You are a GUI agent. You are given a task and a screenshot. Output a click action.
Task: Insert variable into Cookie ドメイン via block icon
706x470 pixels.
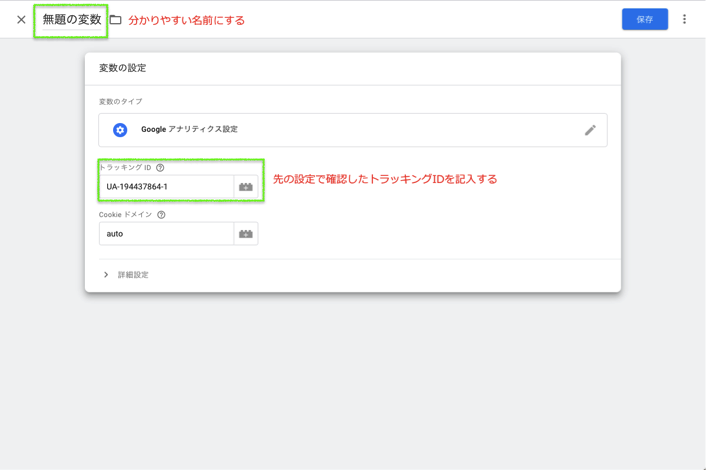pyautogui.click(x=246, y=234)
